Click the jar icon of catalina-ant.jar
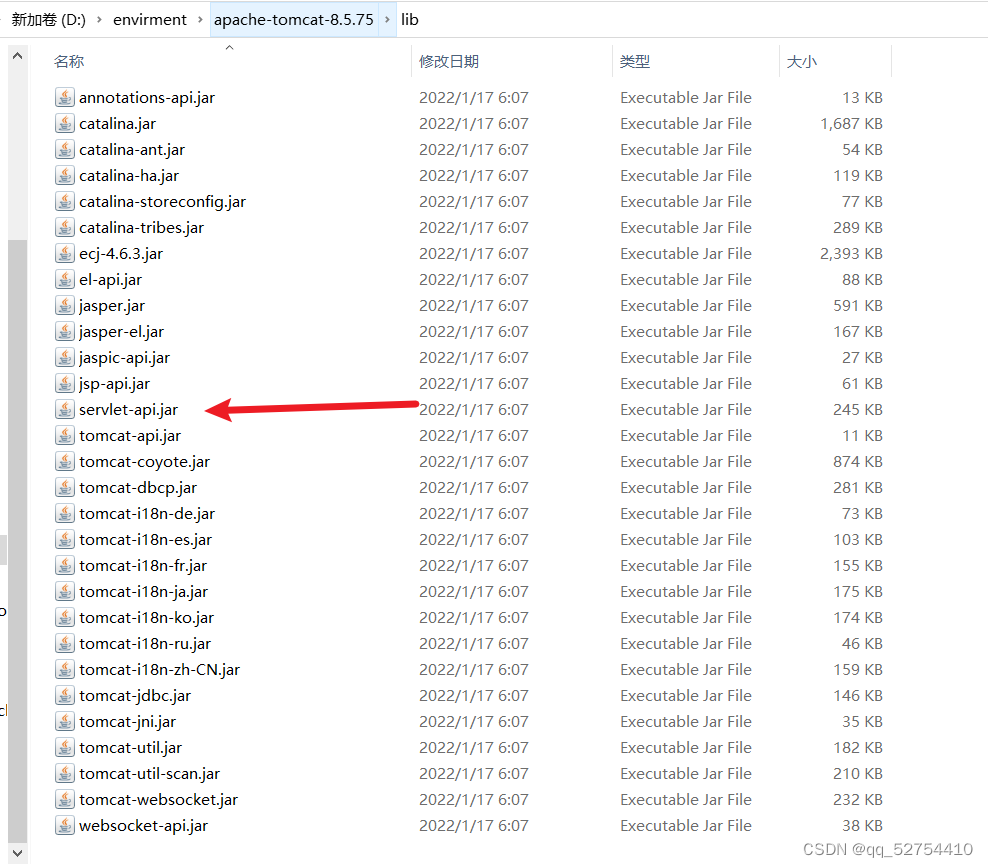988x867 pixels. [x=64, y=149]
